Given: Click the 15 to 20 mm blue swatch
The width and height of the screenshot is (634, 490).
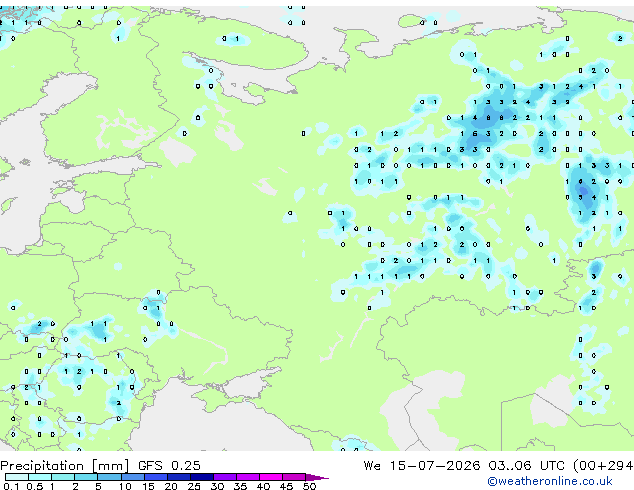Looking at the screenshot, I should [156, 477].
